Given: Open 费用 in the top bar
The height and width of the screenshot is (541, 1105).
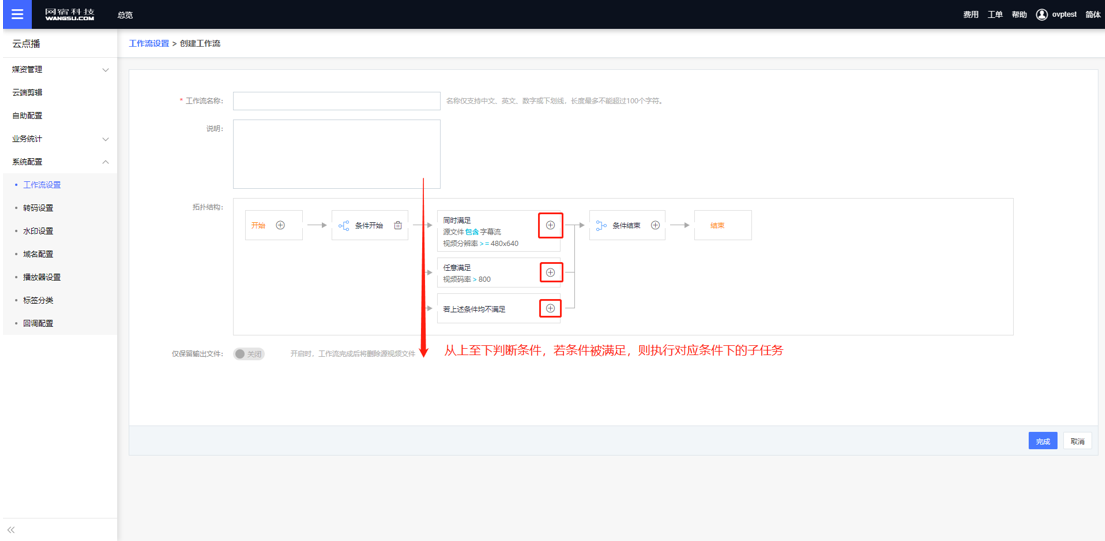Looking at the screenshot, I should pyautogui.click(x=971, y=15).
